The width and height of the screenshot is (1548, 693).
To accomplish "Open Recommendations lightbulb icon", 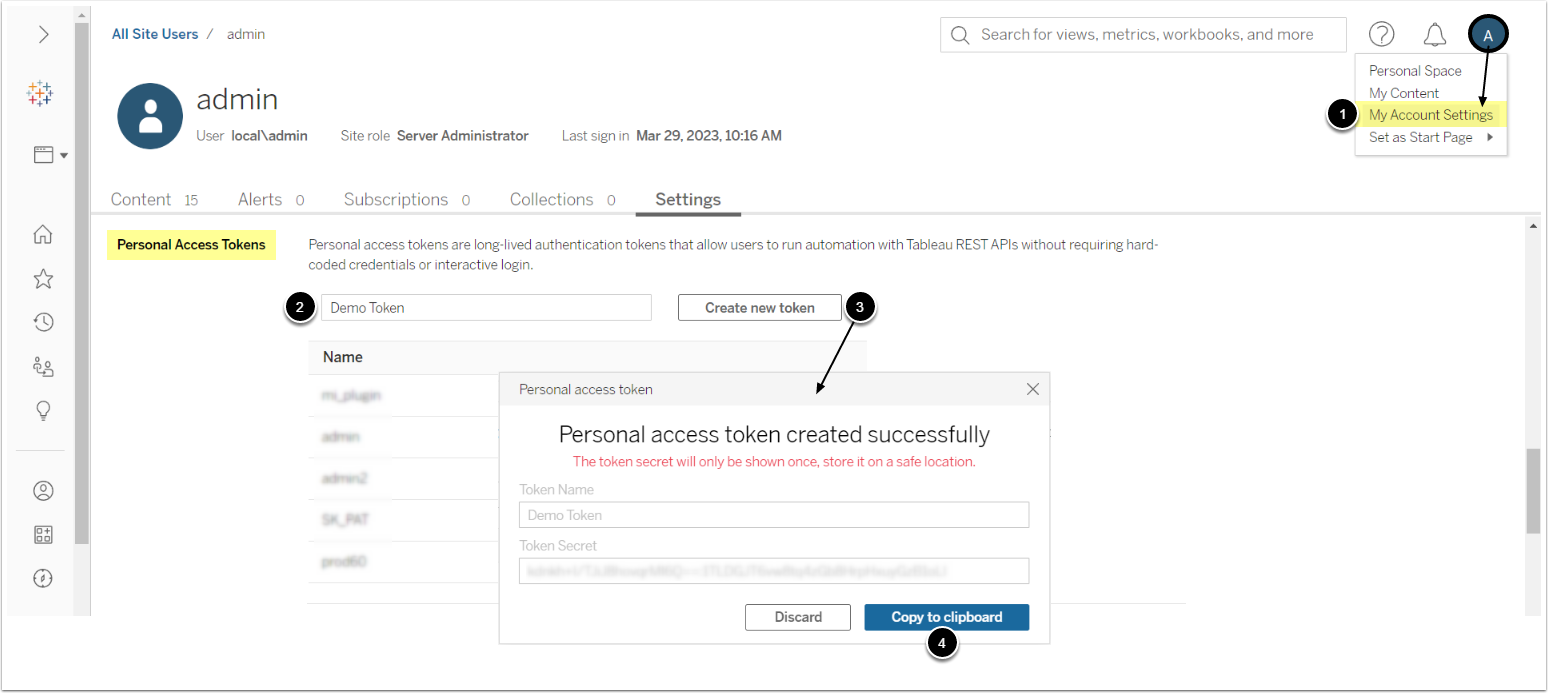I will coord(43,410).
